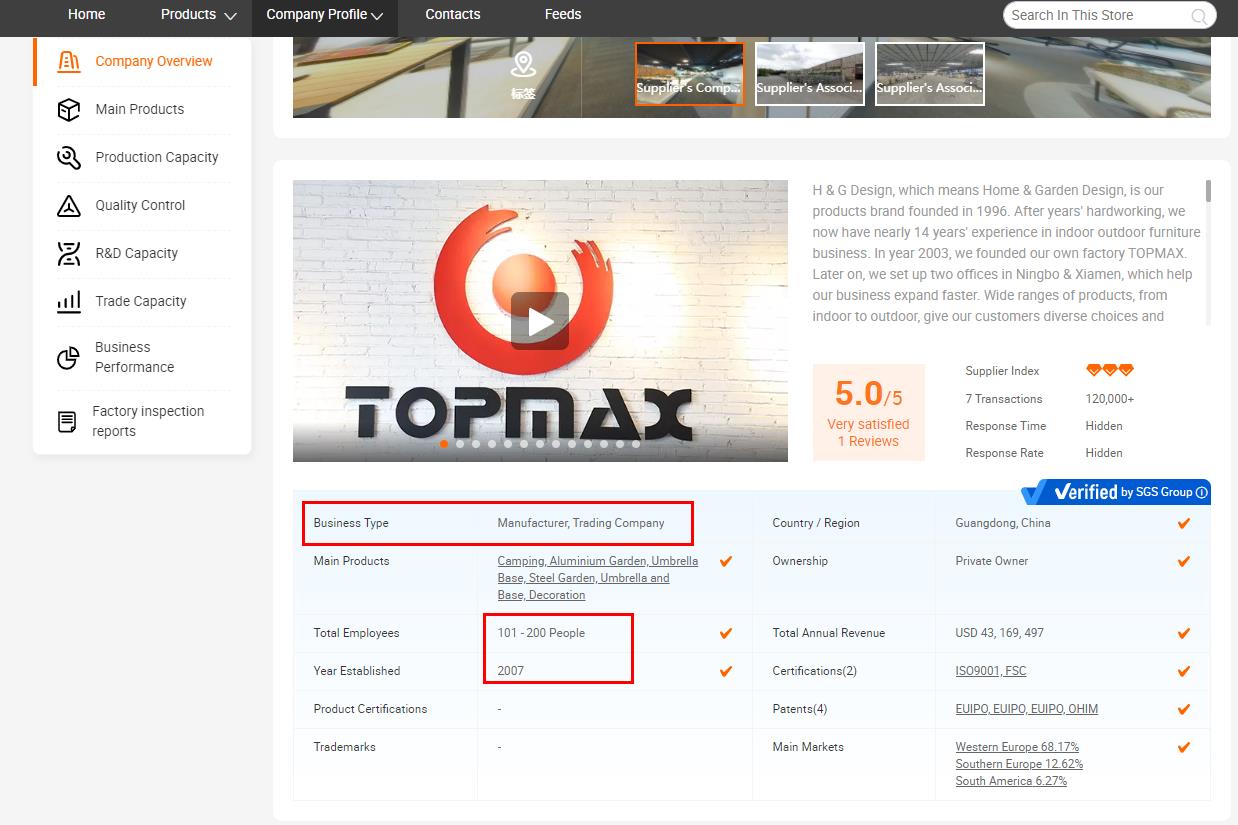Viewport: 1238px width, 825px height.
Task: Click the Company Overview building icon
Action: pos(69,61)
